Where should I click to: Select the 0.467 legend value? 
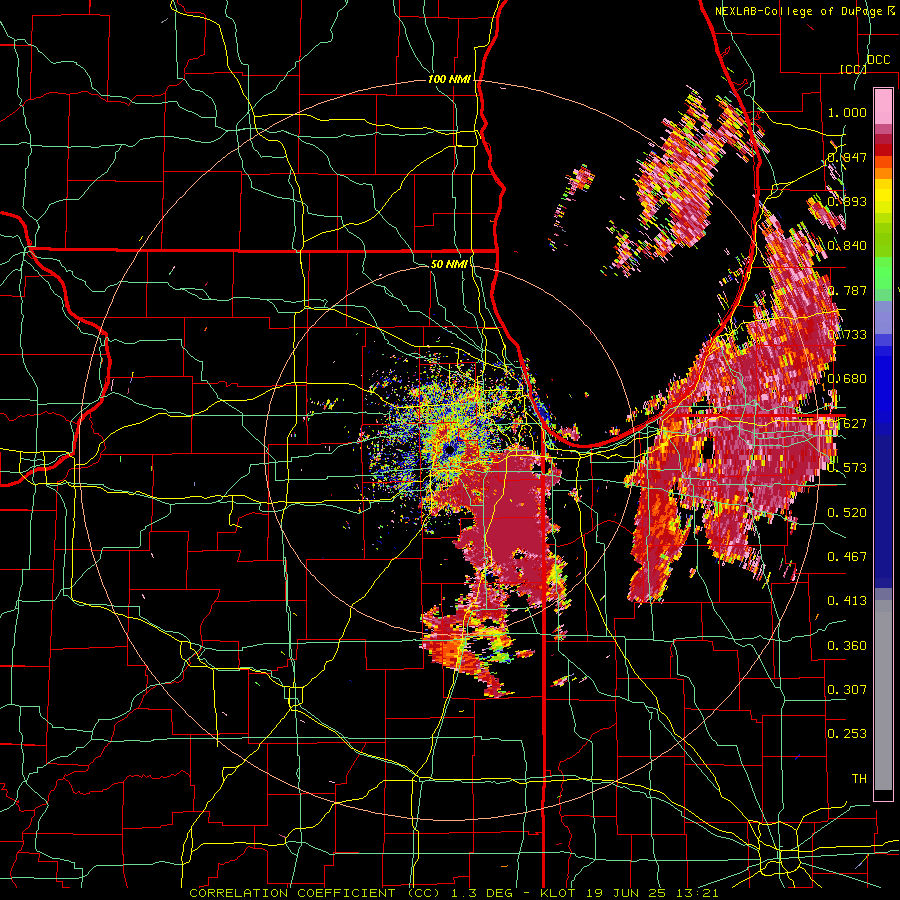coord(847,556)
